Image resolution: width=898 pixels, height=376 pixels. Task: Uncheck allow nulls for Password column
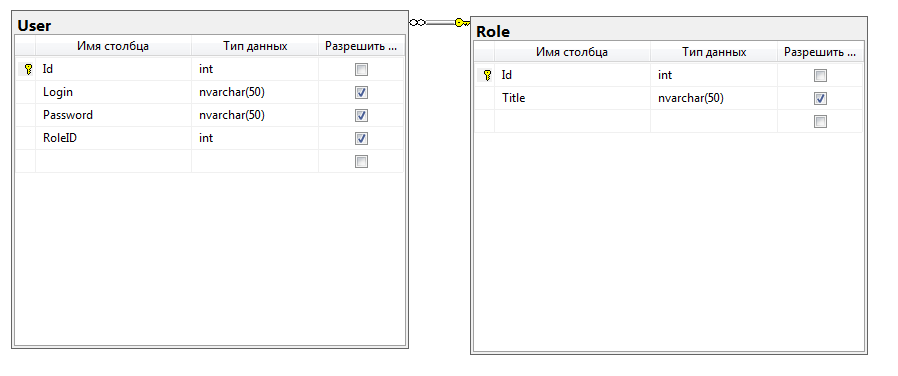(361, 116)
